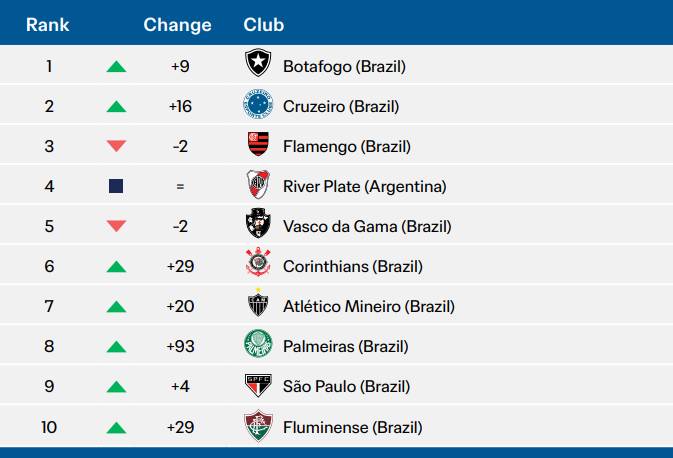Click the +93 change value

point(180,347)
